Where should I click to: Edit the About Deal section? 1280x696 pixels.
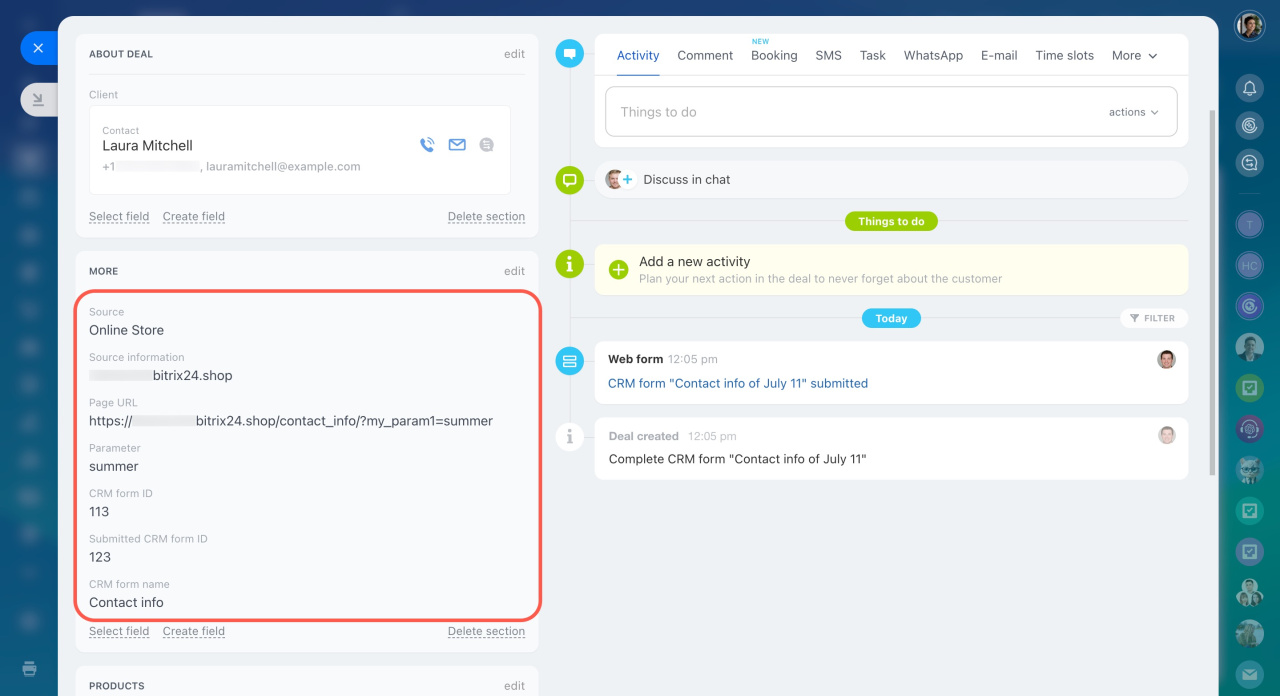click(514, 54)
